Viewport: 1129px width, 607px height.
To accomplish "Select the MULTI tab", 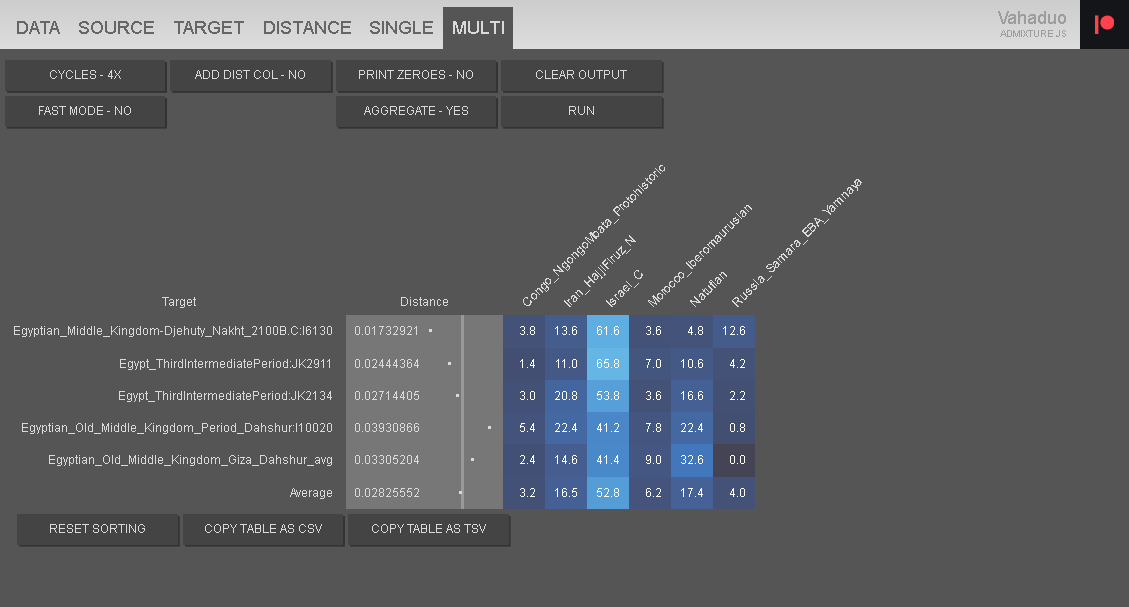I will click(x=478, y=28).
